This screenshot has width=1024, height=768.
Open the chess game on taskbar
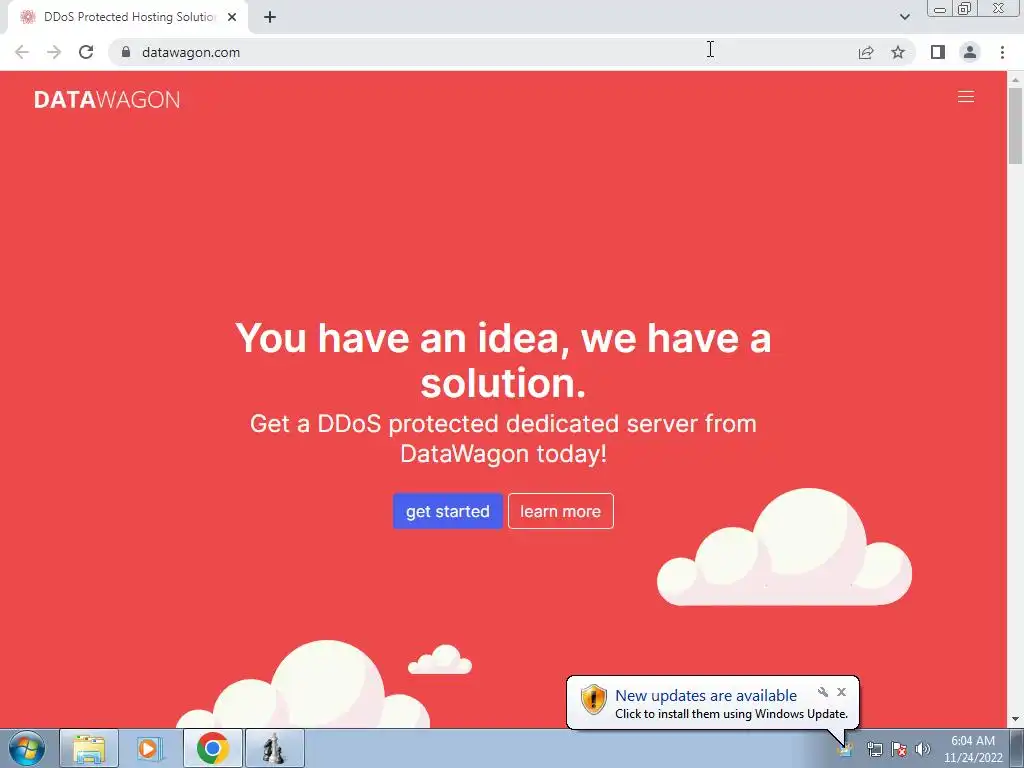click(x=274, y=748)
